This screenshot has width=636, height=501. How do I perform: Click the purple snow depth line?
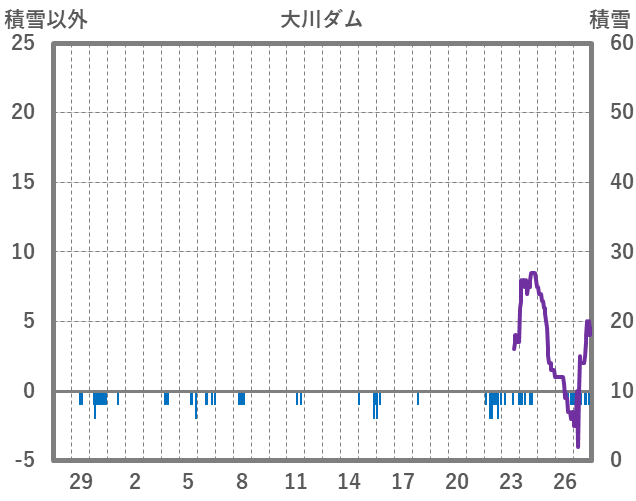543,320
